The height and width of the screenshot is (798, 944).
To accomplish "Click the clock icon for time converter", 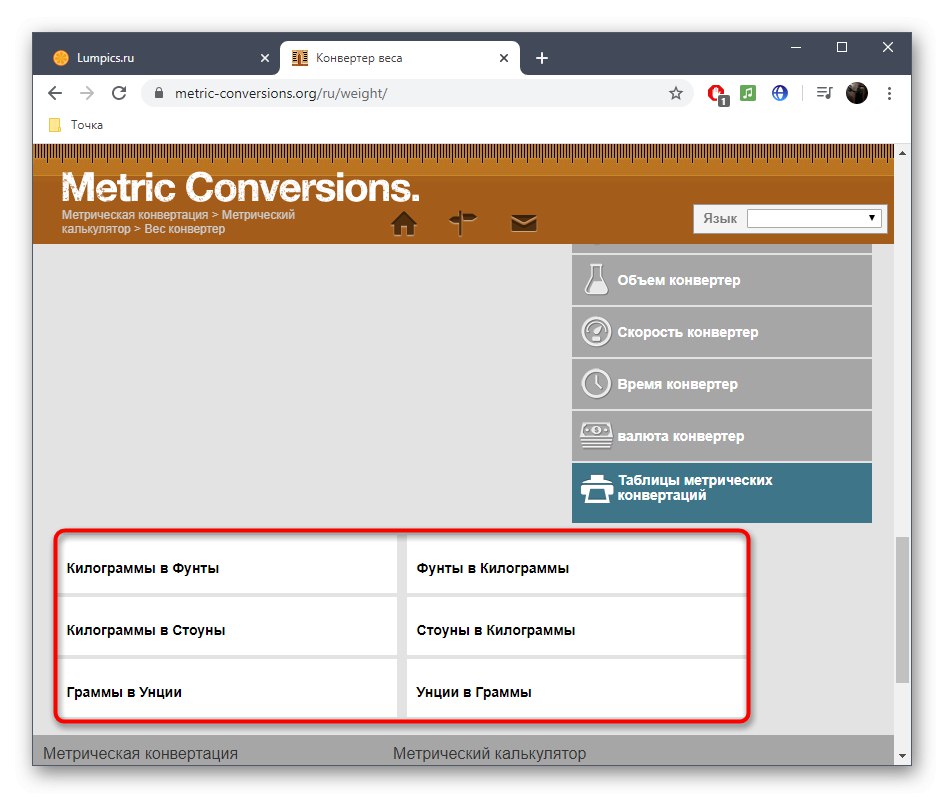I will (596, 384).
